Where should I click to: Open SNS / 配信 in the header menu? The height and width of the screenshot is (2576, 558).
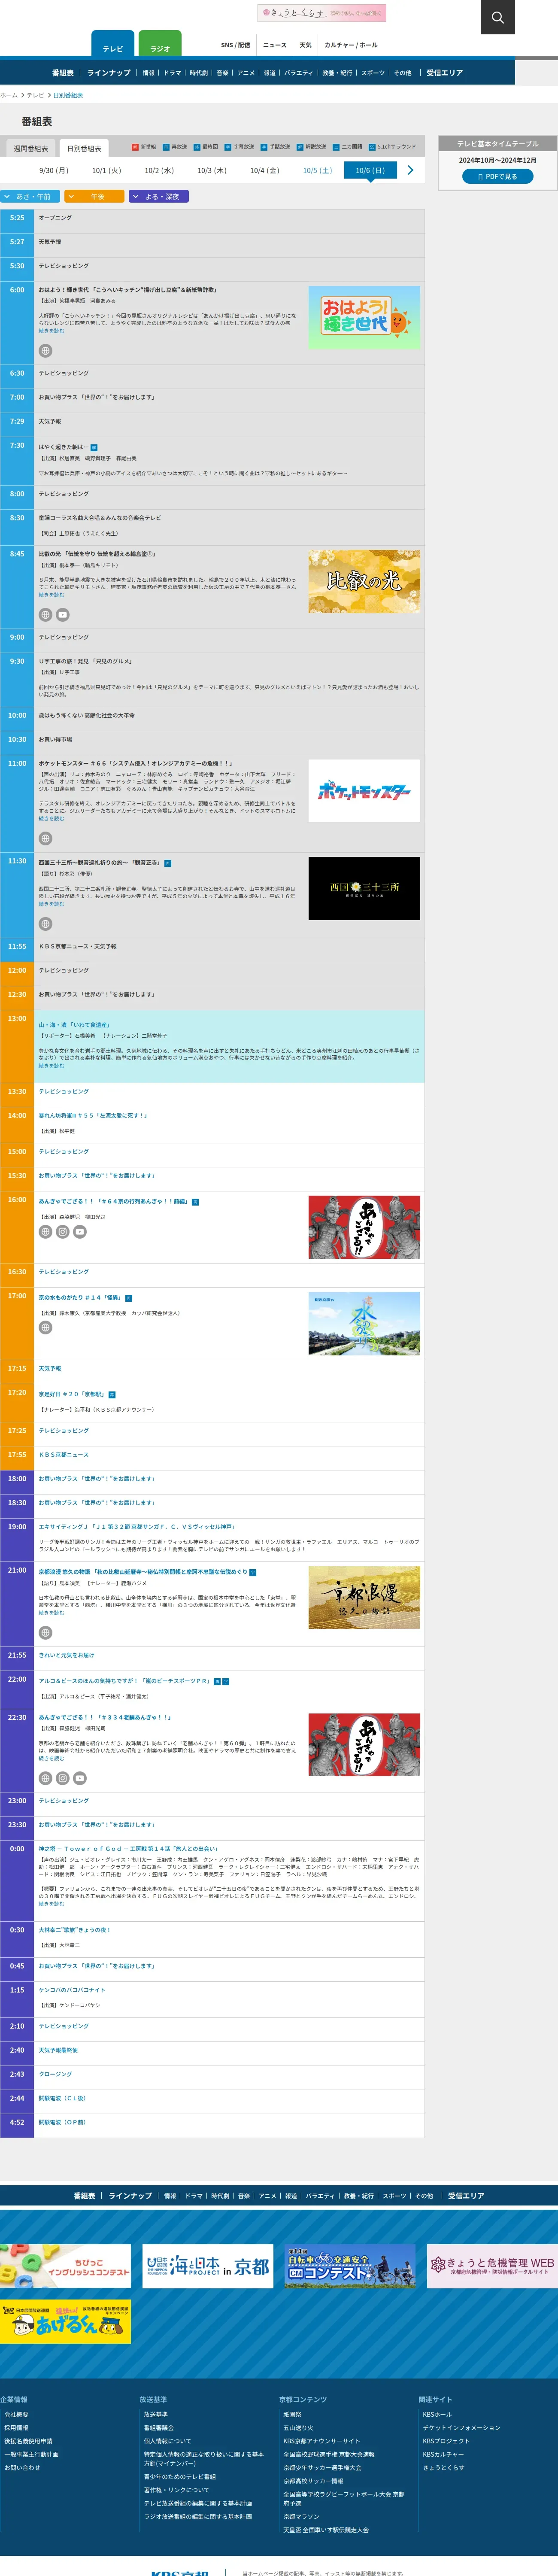[236, 45]
